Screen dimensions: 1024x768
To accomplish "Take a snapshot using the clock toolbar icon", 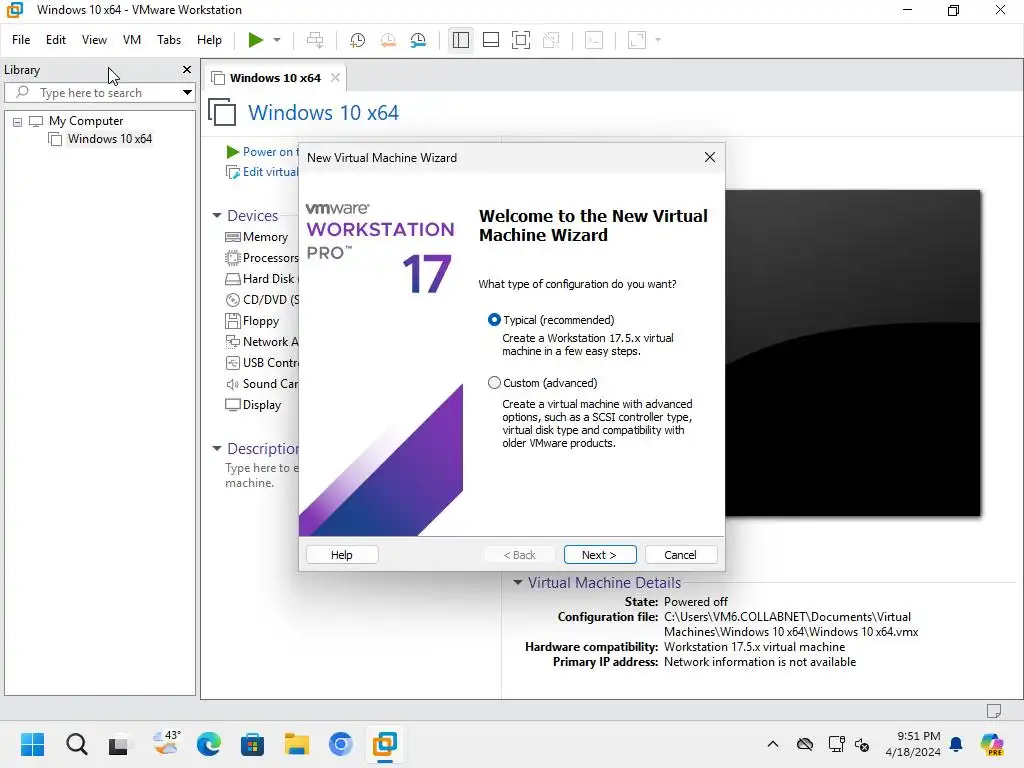I will [357, 40].
